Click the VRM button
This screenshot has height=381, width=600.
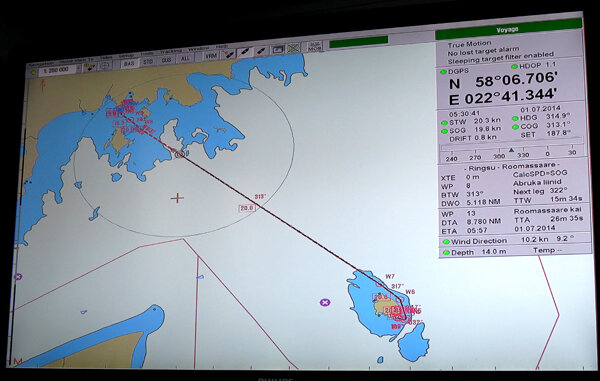[x=210, y=56]
